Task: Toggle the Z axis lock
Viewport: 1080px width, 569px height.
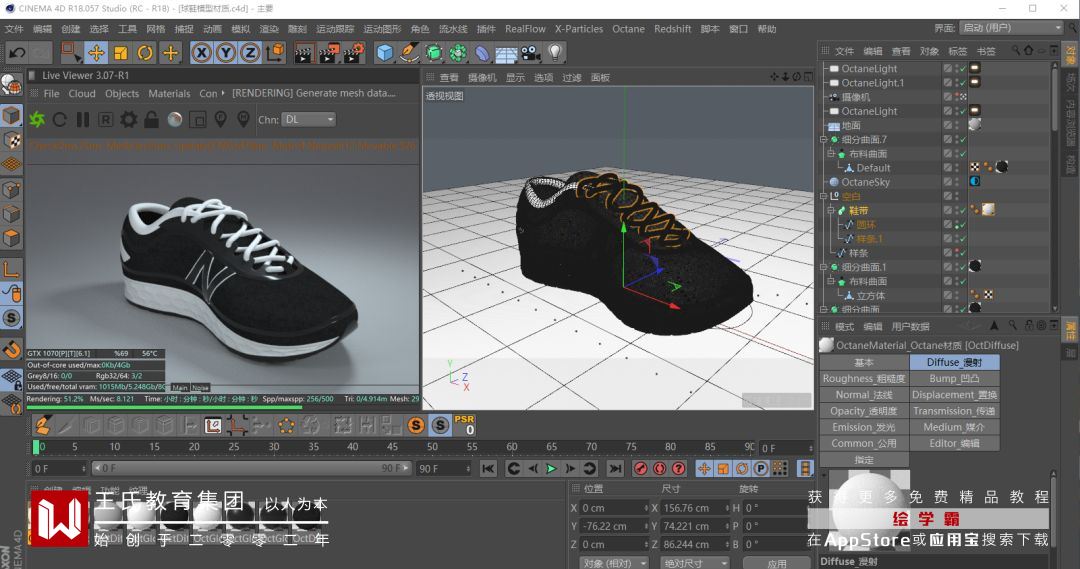Action: point(250,53)
